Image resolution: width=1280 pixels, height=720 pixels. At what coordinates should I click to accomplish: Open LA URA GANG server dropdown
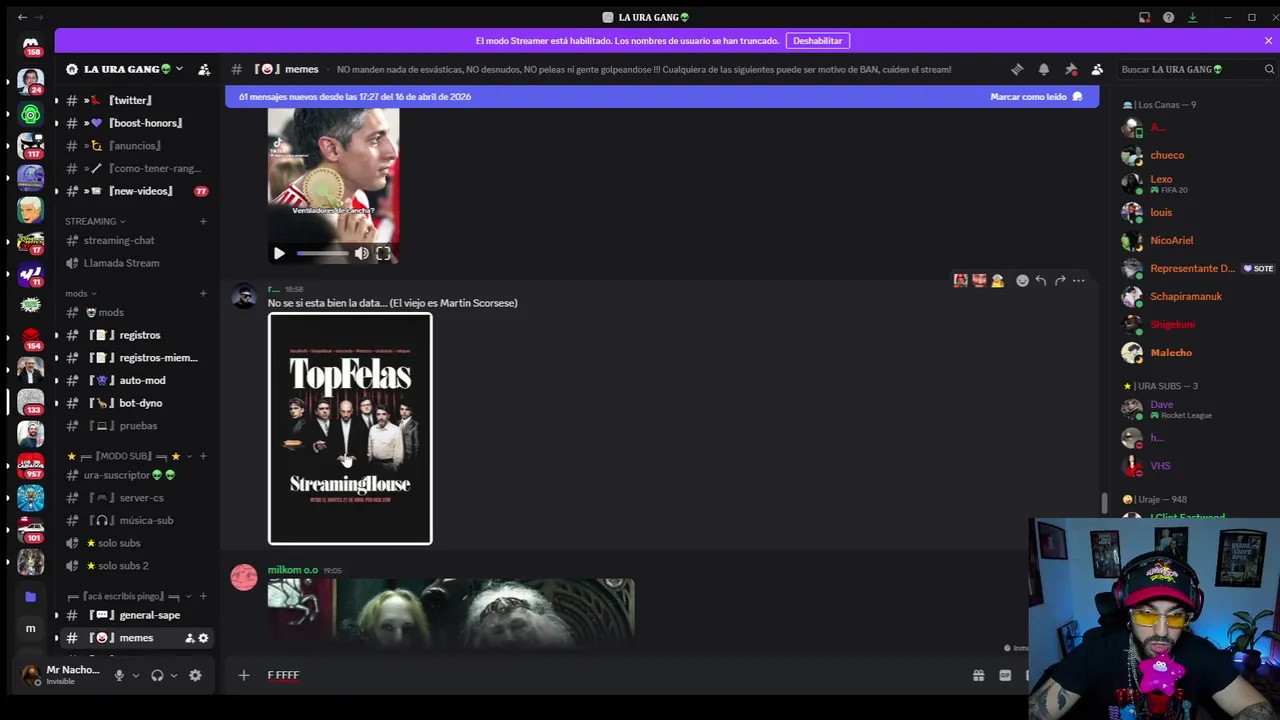[x=179, y=69]
